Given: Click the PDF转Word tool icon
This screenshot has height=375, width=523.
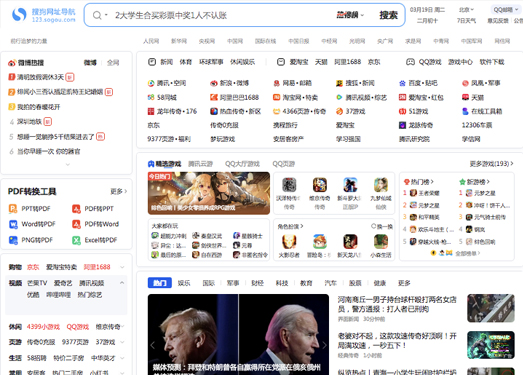Looking at the screenshot, I should click(x=76, y=224).
